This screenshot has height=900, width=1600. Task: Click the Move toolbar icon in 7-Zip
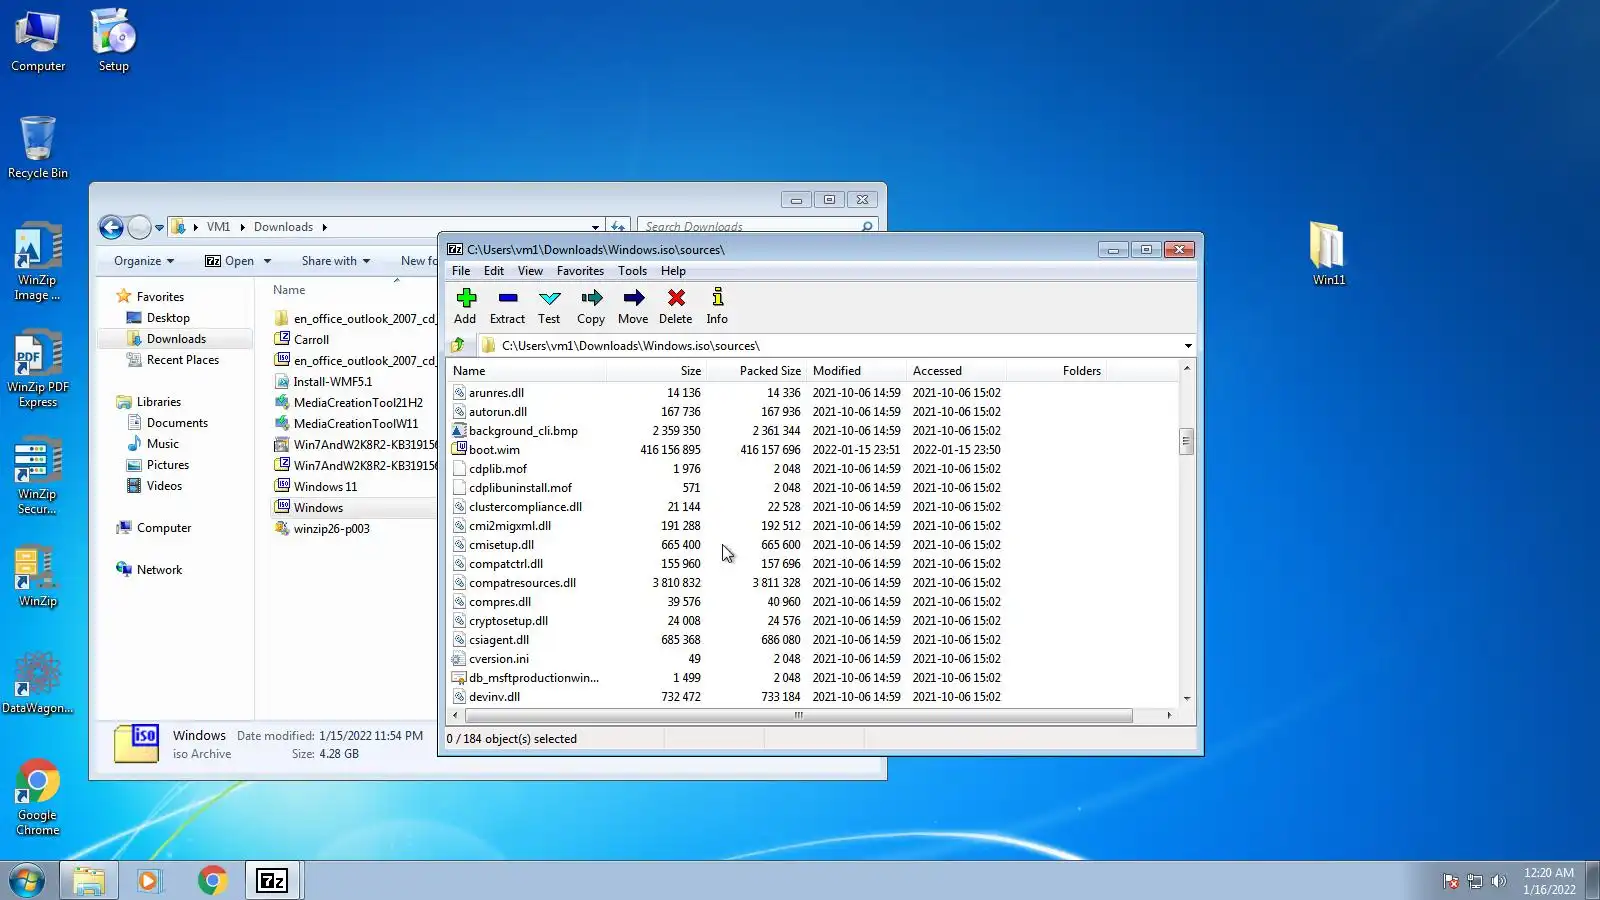pos(633,306)
